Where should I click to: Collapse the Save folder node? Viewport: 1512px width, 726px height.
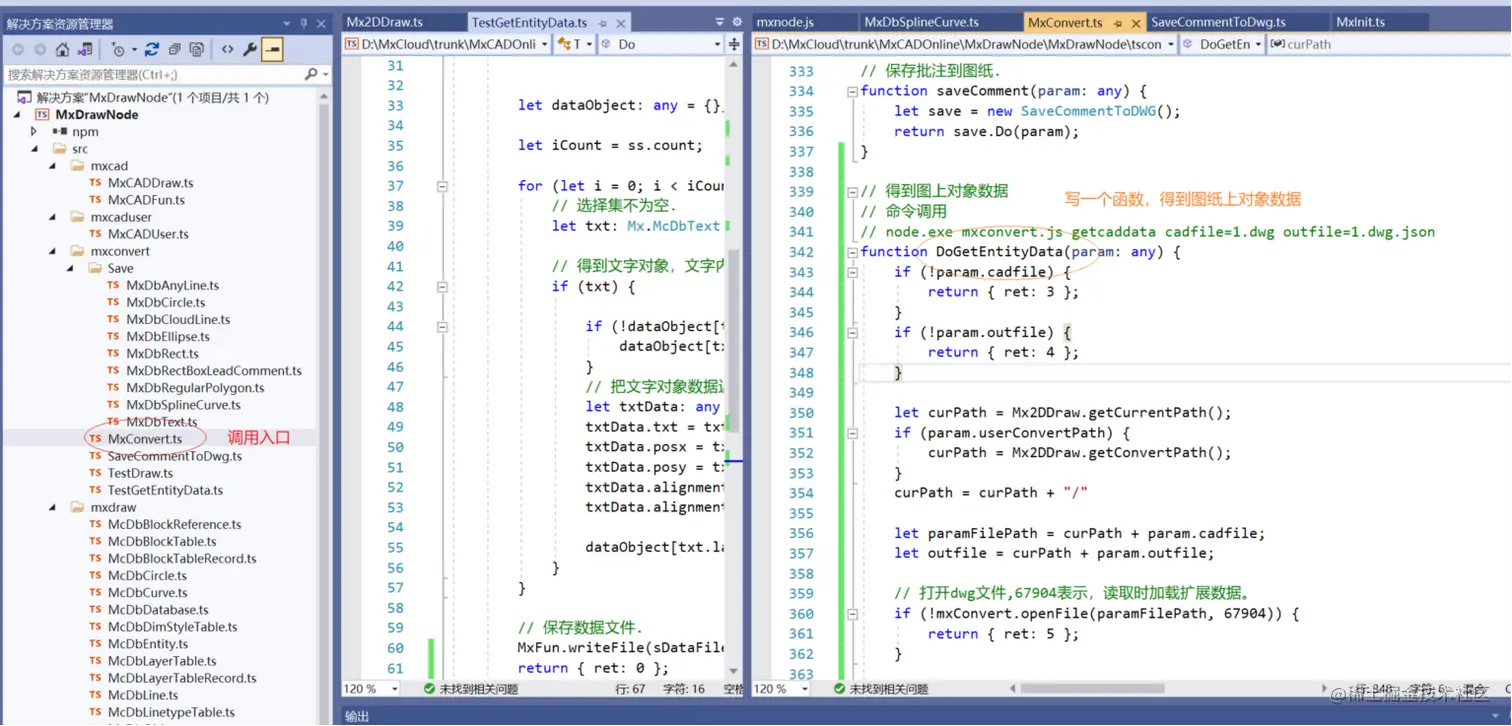[x=71, y=268]
